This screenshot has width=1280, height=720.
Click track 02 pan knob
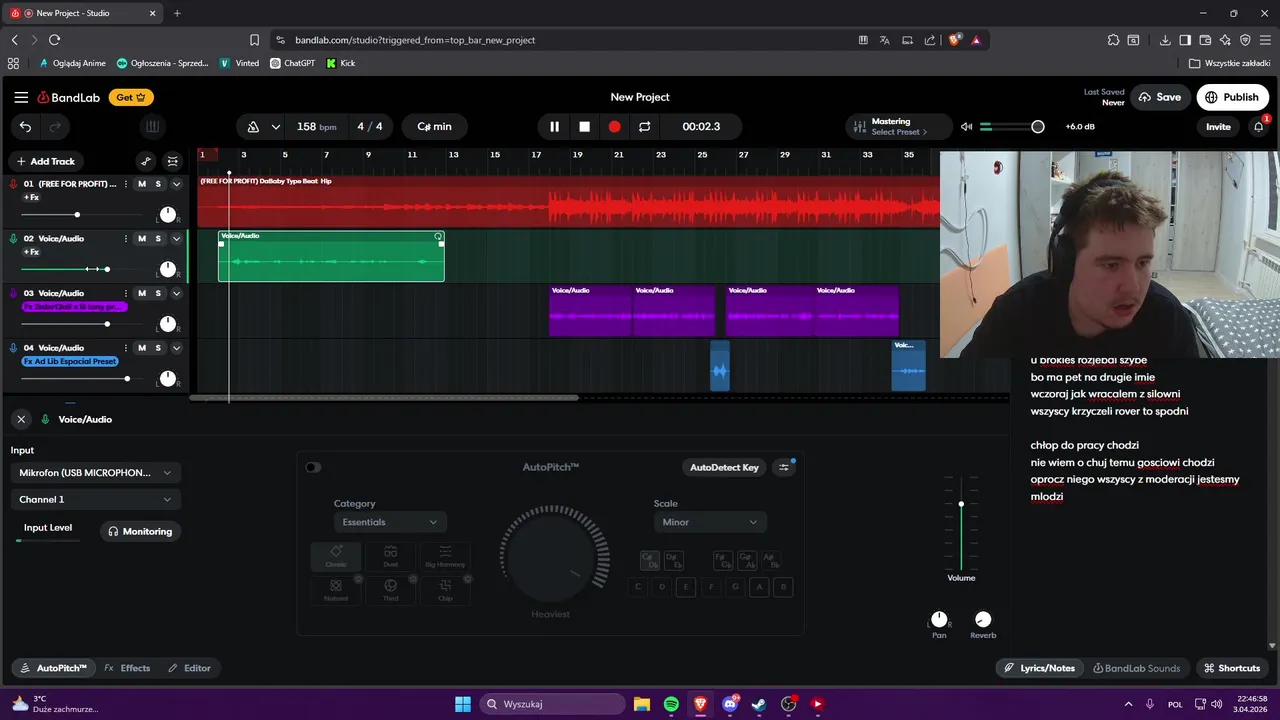click(167, 269)
